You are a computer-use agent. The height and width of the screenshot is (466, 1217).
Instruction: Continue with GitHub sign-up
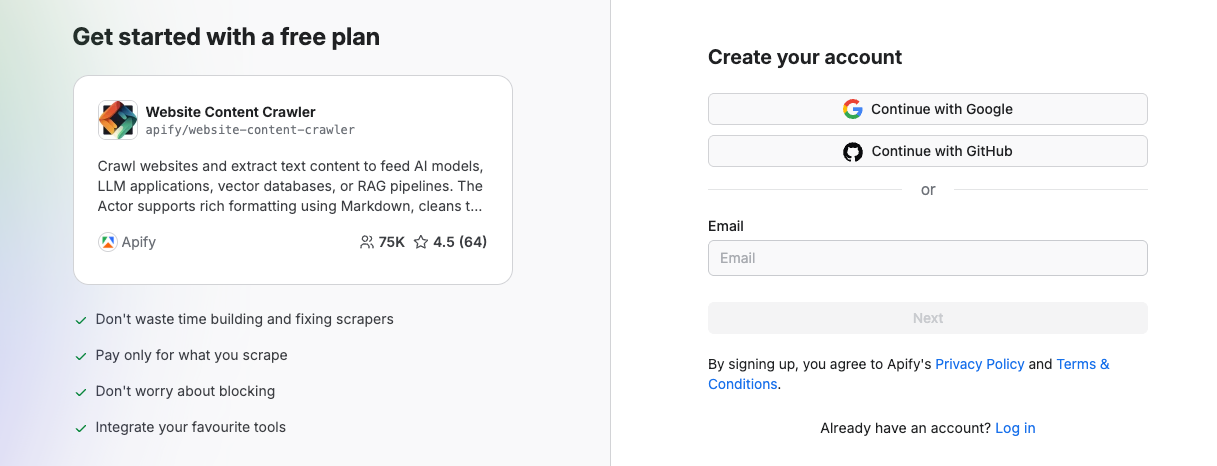pyautogui.click(x=927, y=152)
